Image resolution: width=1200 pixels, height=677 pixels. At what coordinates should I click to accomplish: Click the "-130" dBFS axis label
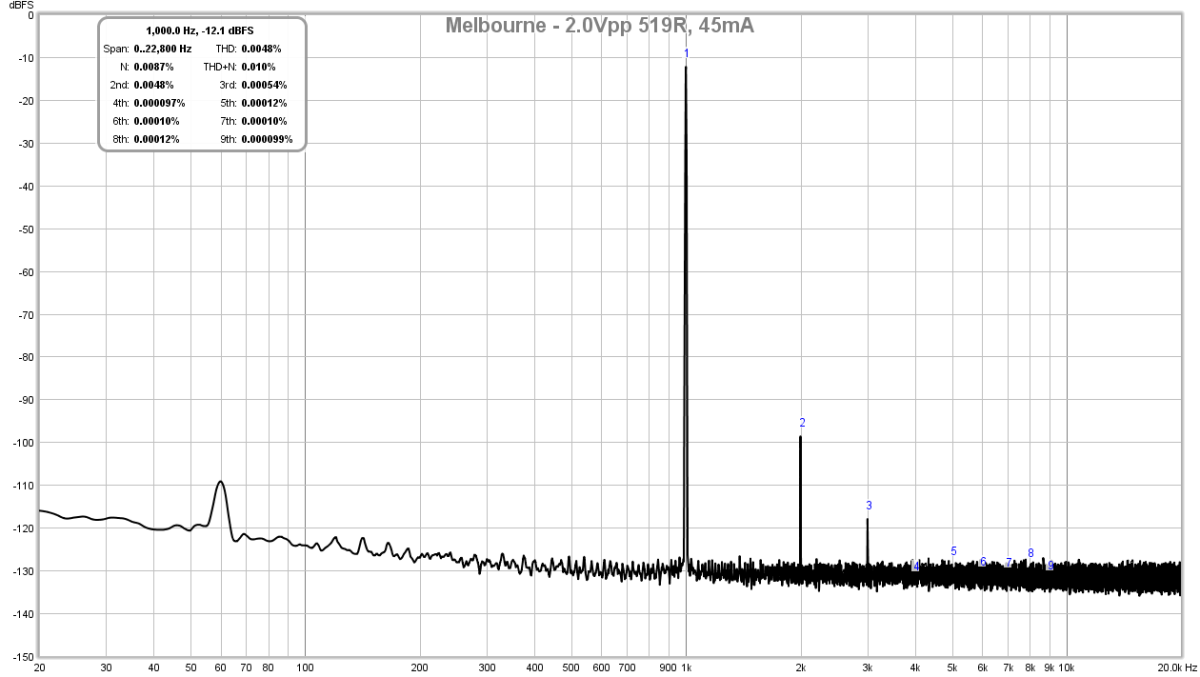click(x=25, y=570)
